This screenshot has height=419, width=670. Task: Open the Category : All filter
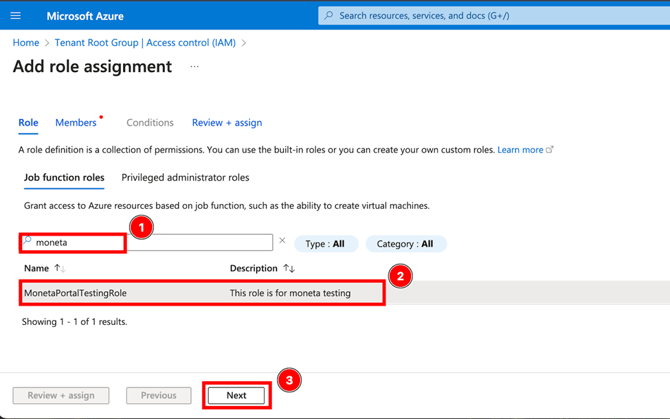(406, 244)
